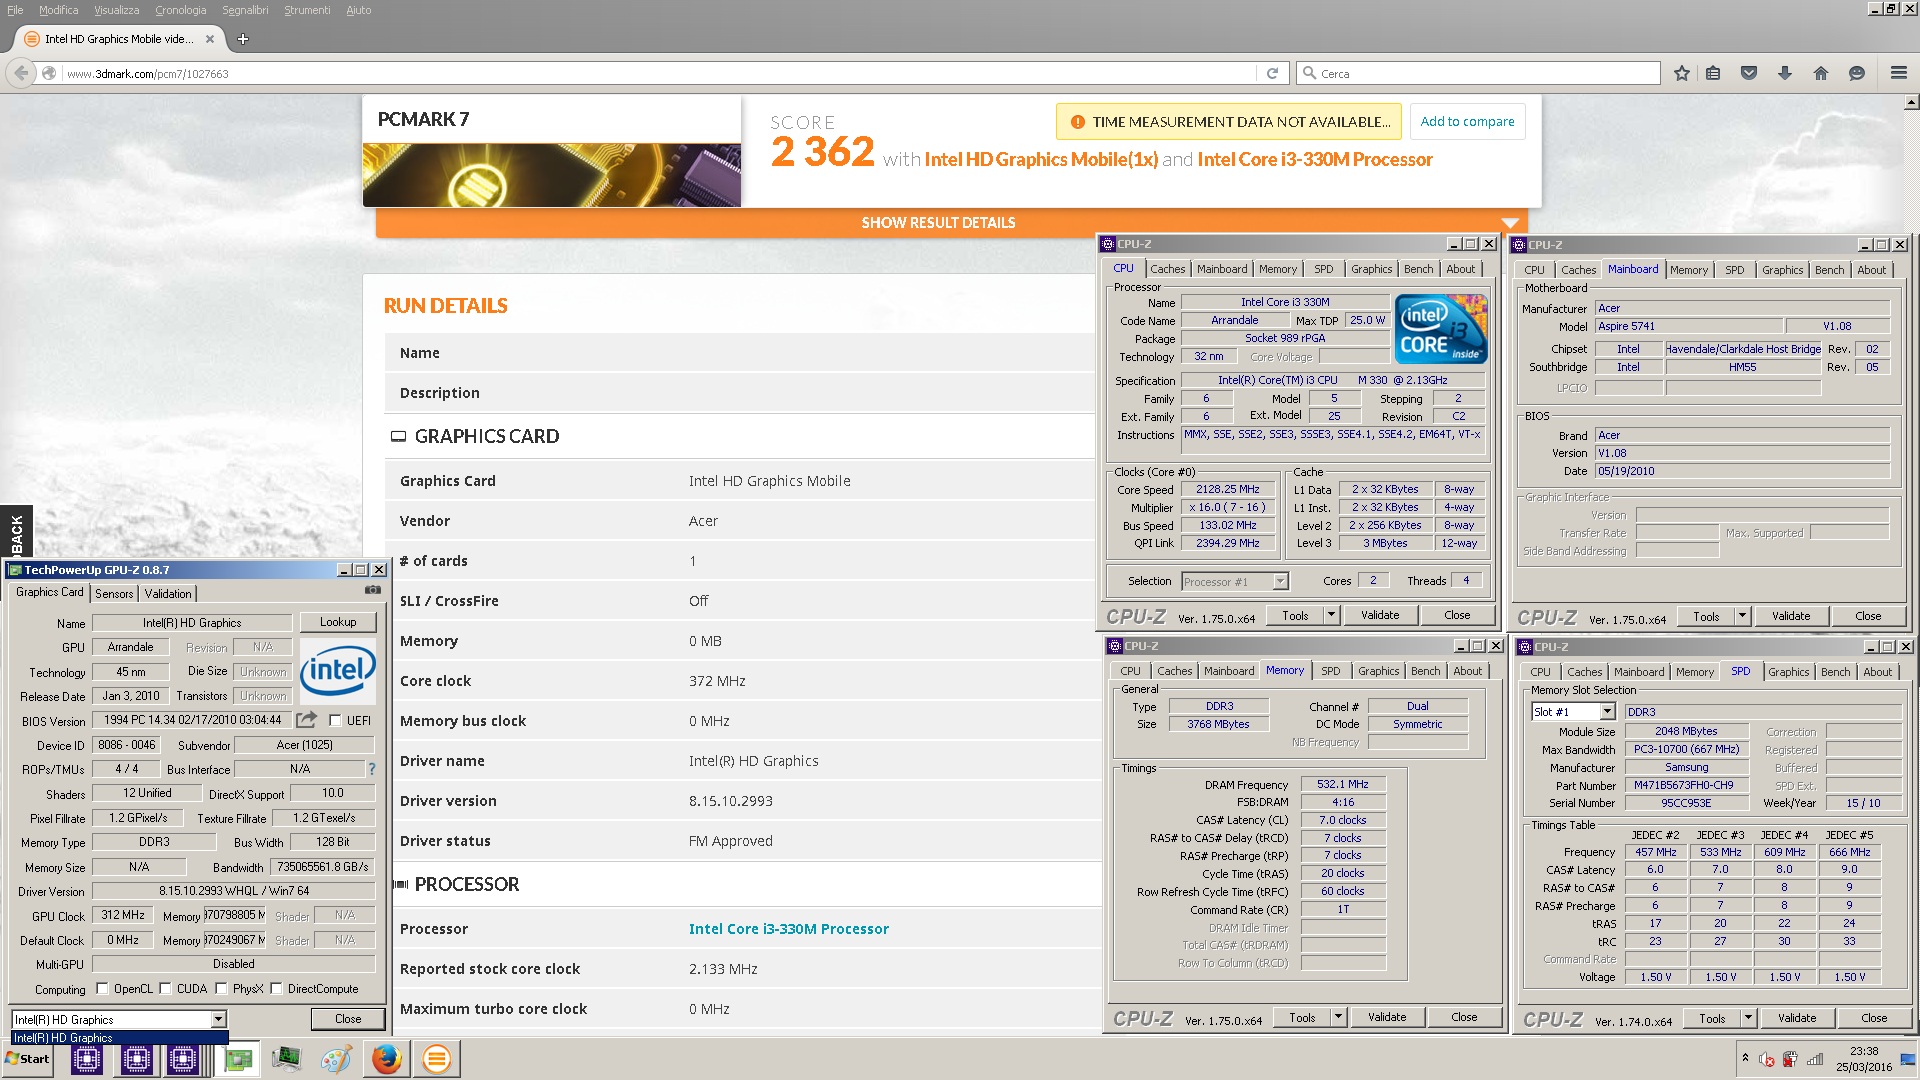Click the Intel Core i3 logo in CPU-Z
The height and width of the screenshot is (1080, 1920).
[x=1441, y=329]
